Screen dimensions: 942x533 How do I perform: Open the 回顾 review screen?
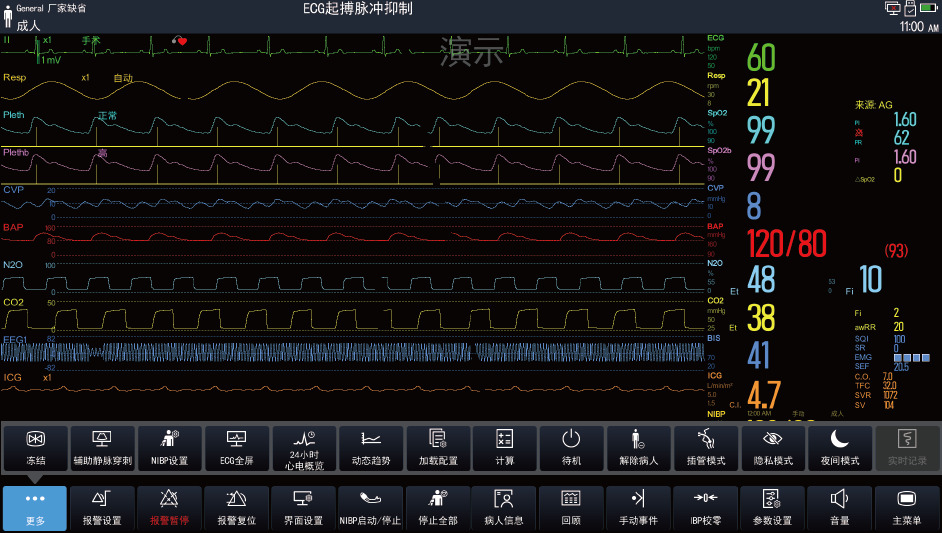571,508
